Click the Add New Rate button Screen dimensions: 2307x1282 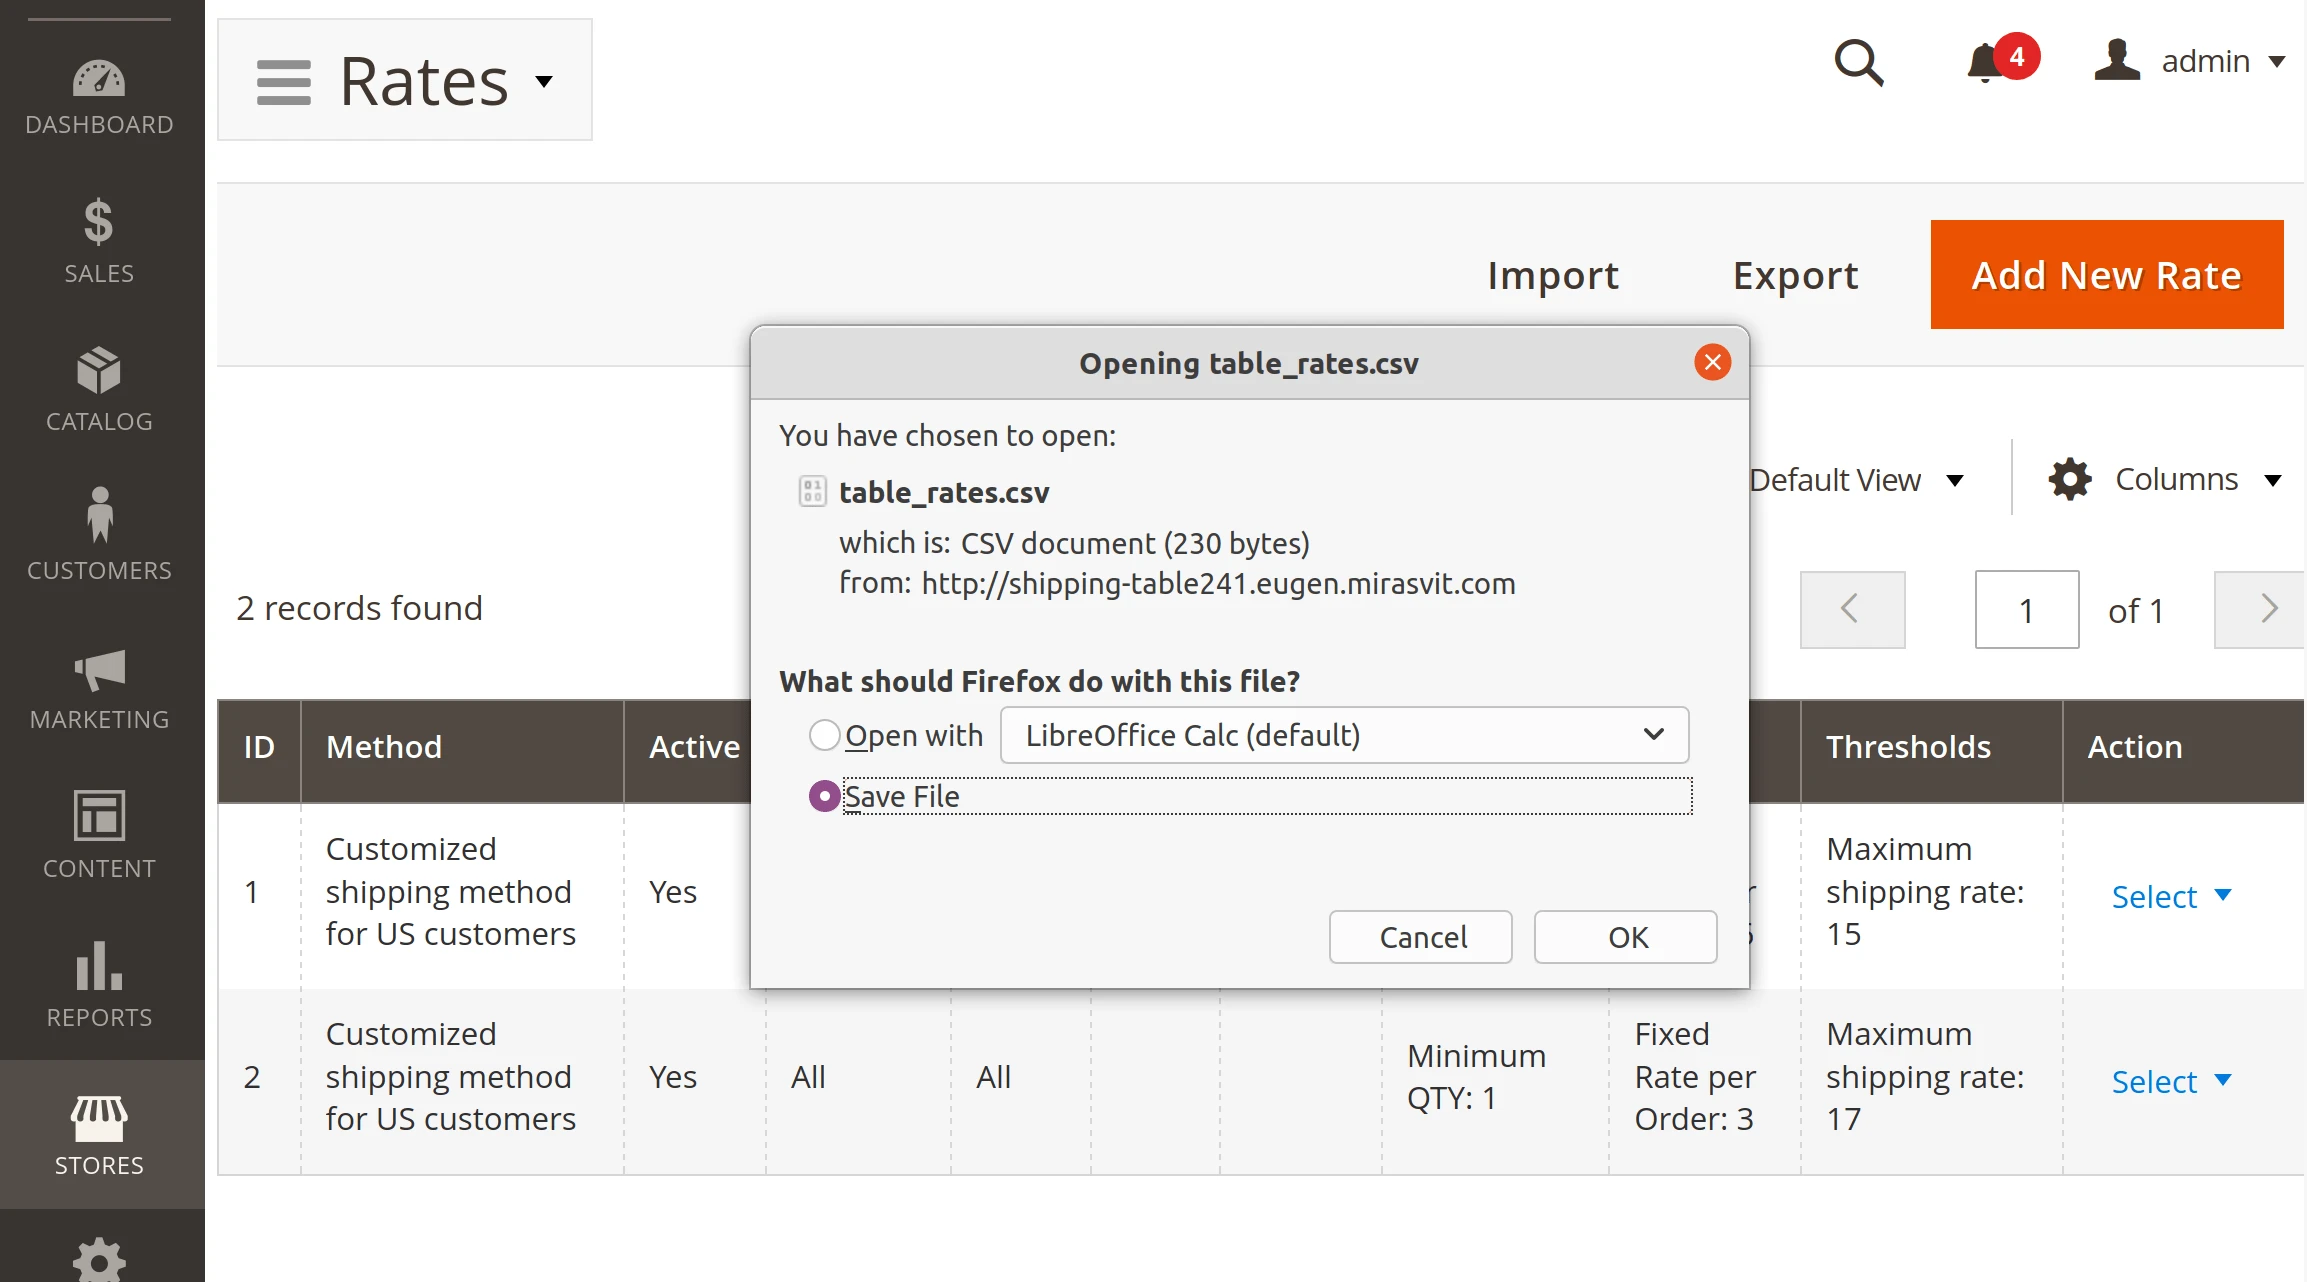click(2105, 274)
